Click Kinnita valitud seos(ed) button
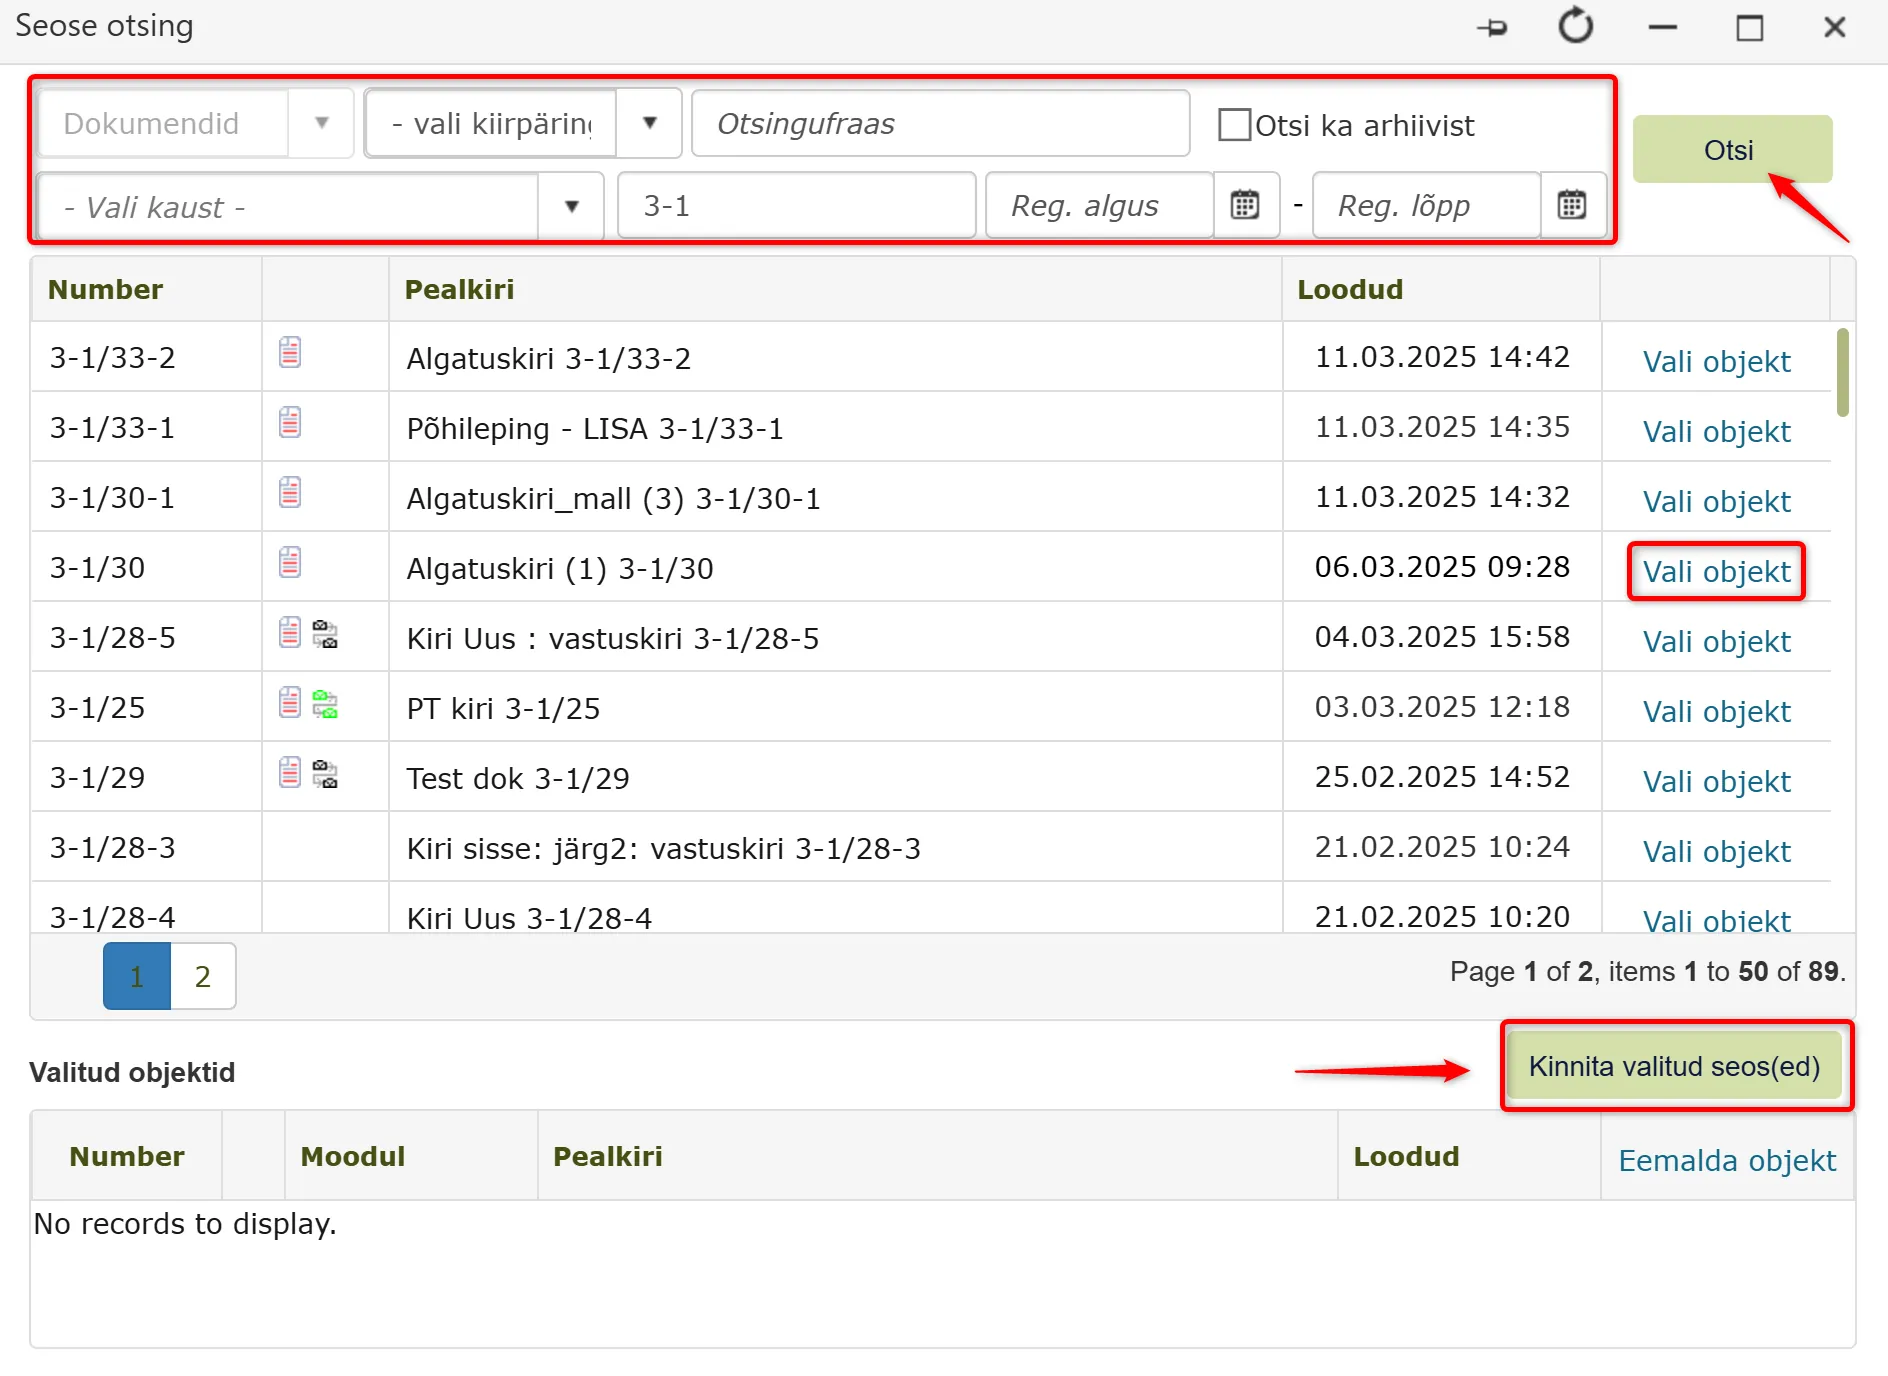Viewport: 1888px width, 1376px height. [1675, 1066]
